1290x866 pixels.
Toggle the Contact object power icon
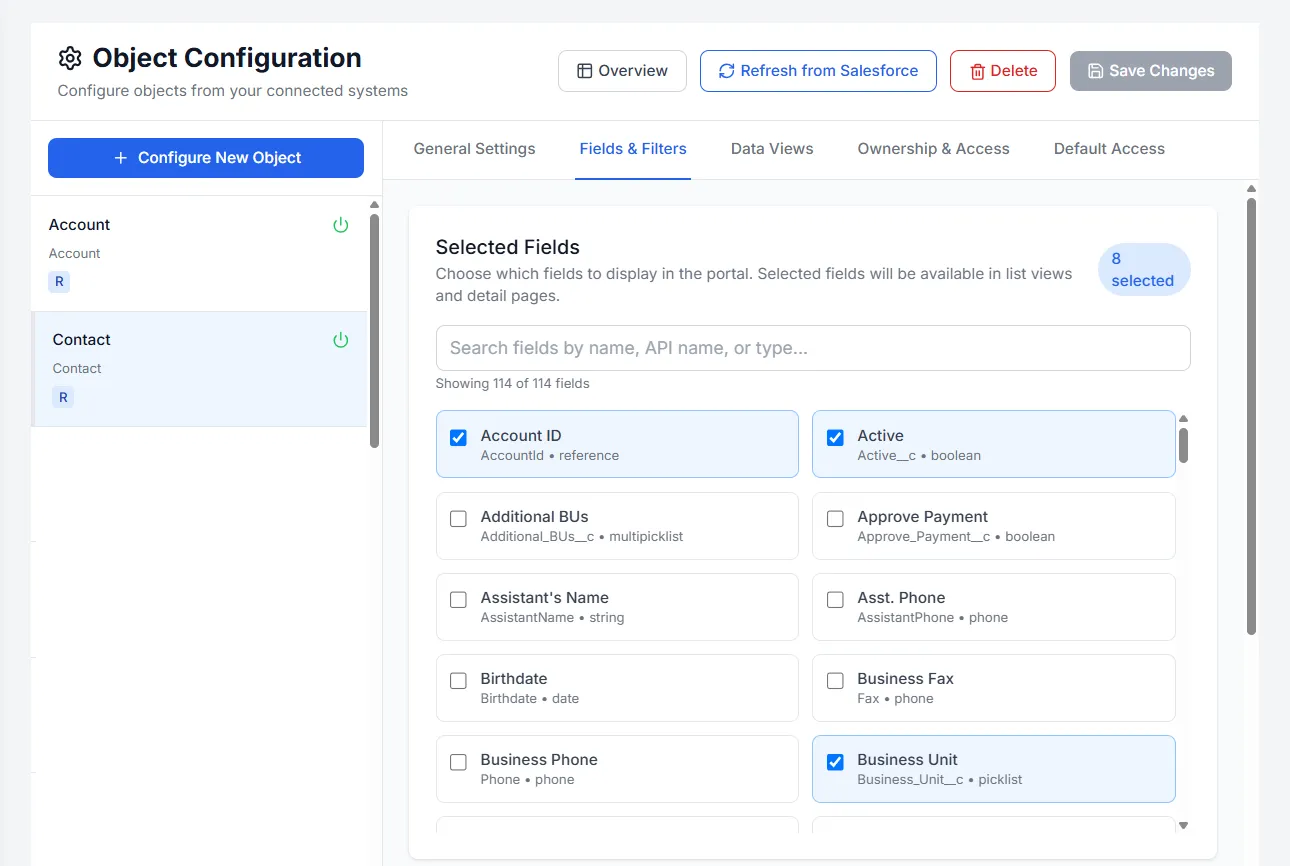tap(341, 340)
